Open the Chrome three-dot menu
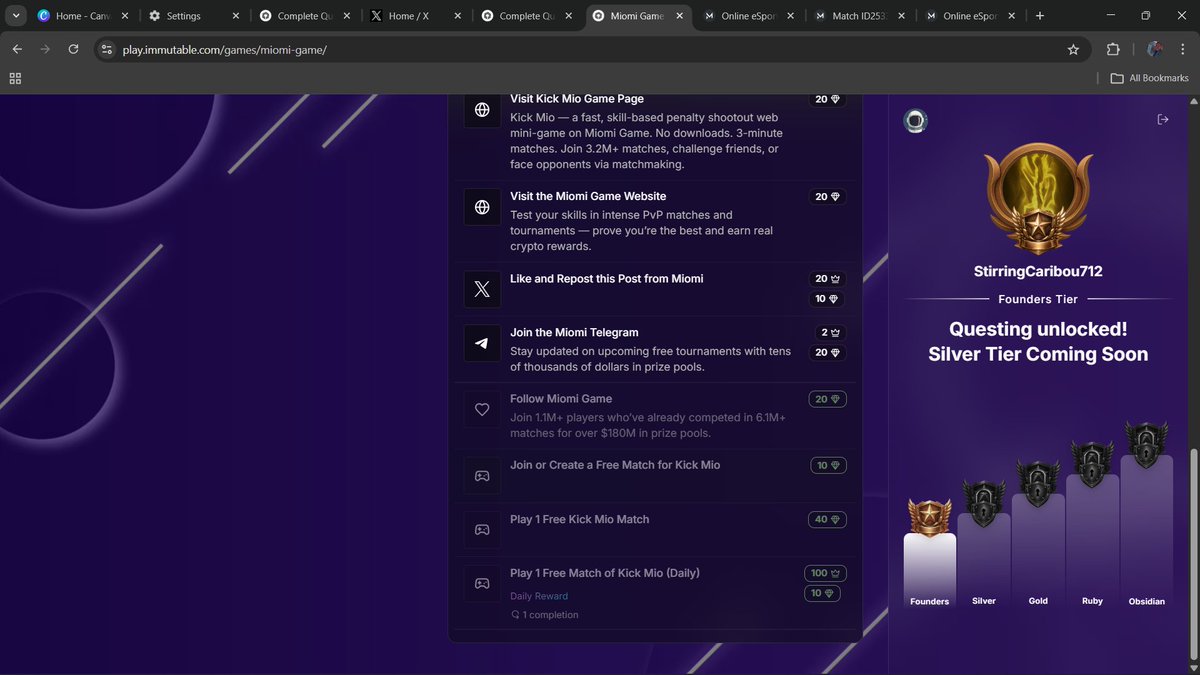This screenshot has height=675, width=1200. point(1185,49)
